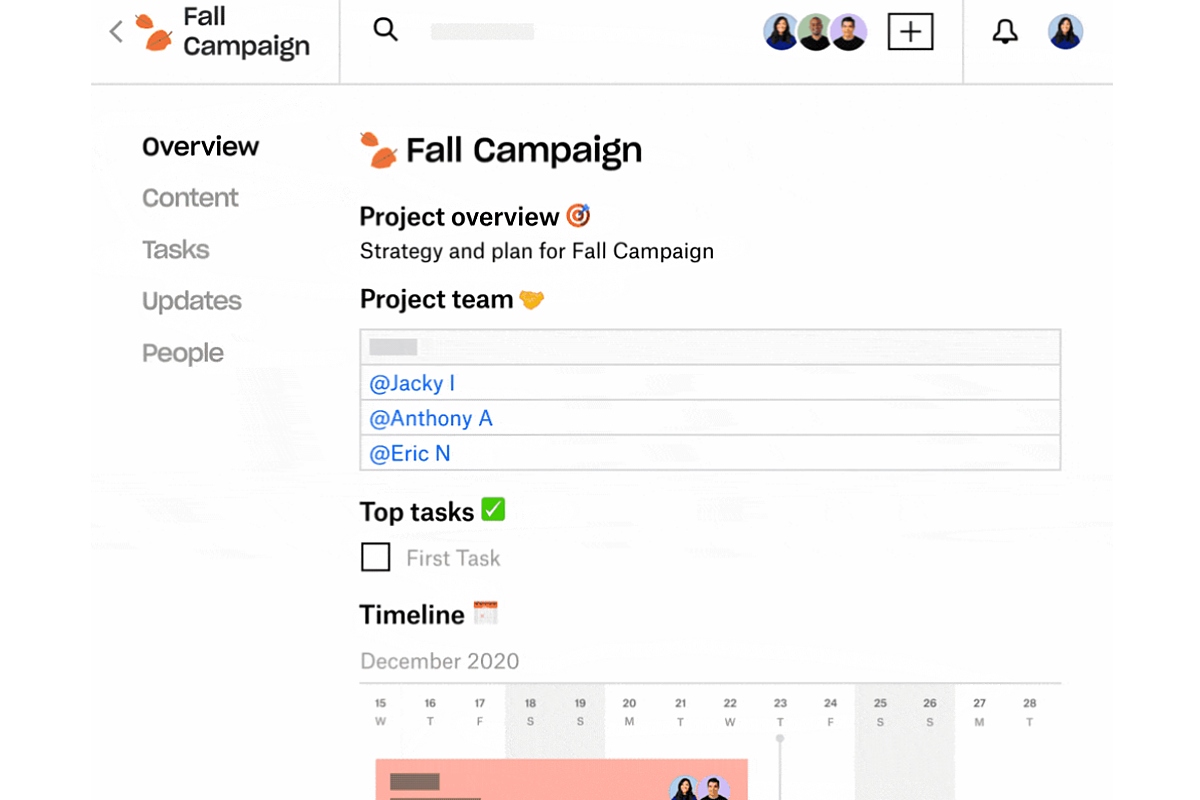The height and width of the screenshot is (800, 1200).
Task: Toggle the empty task checkbox under Top tasks
Action: [375, 557]
